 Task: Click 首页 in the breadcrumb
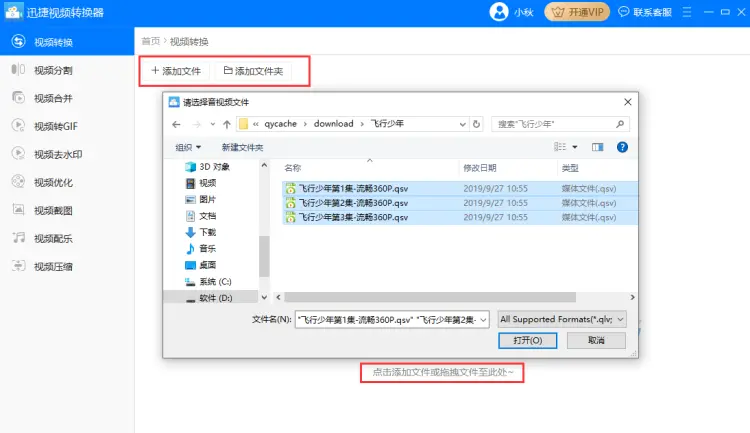coord(151,41)
